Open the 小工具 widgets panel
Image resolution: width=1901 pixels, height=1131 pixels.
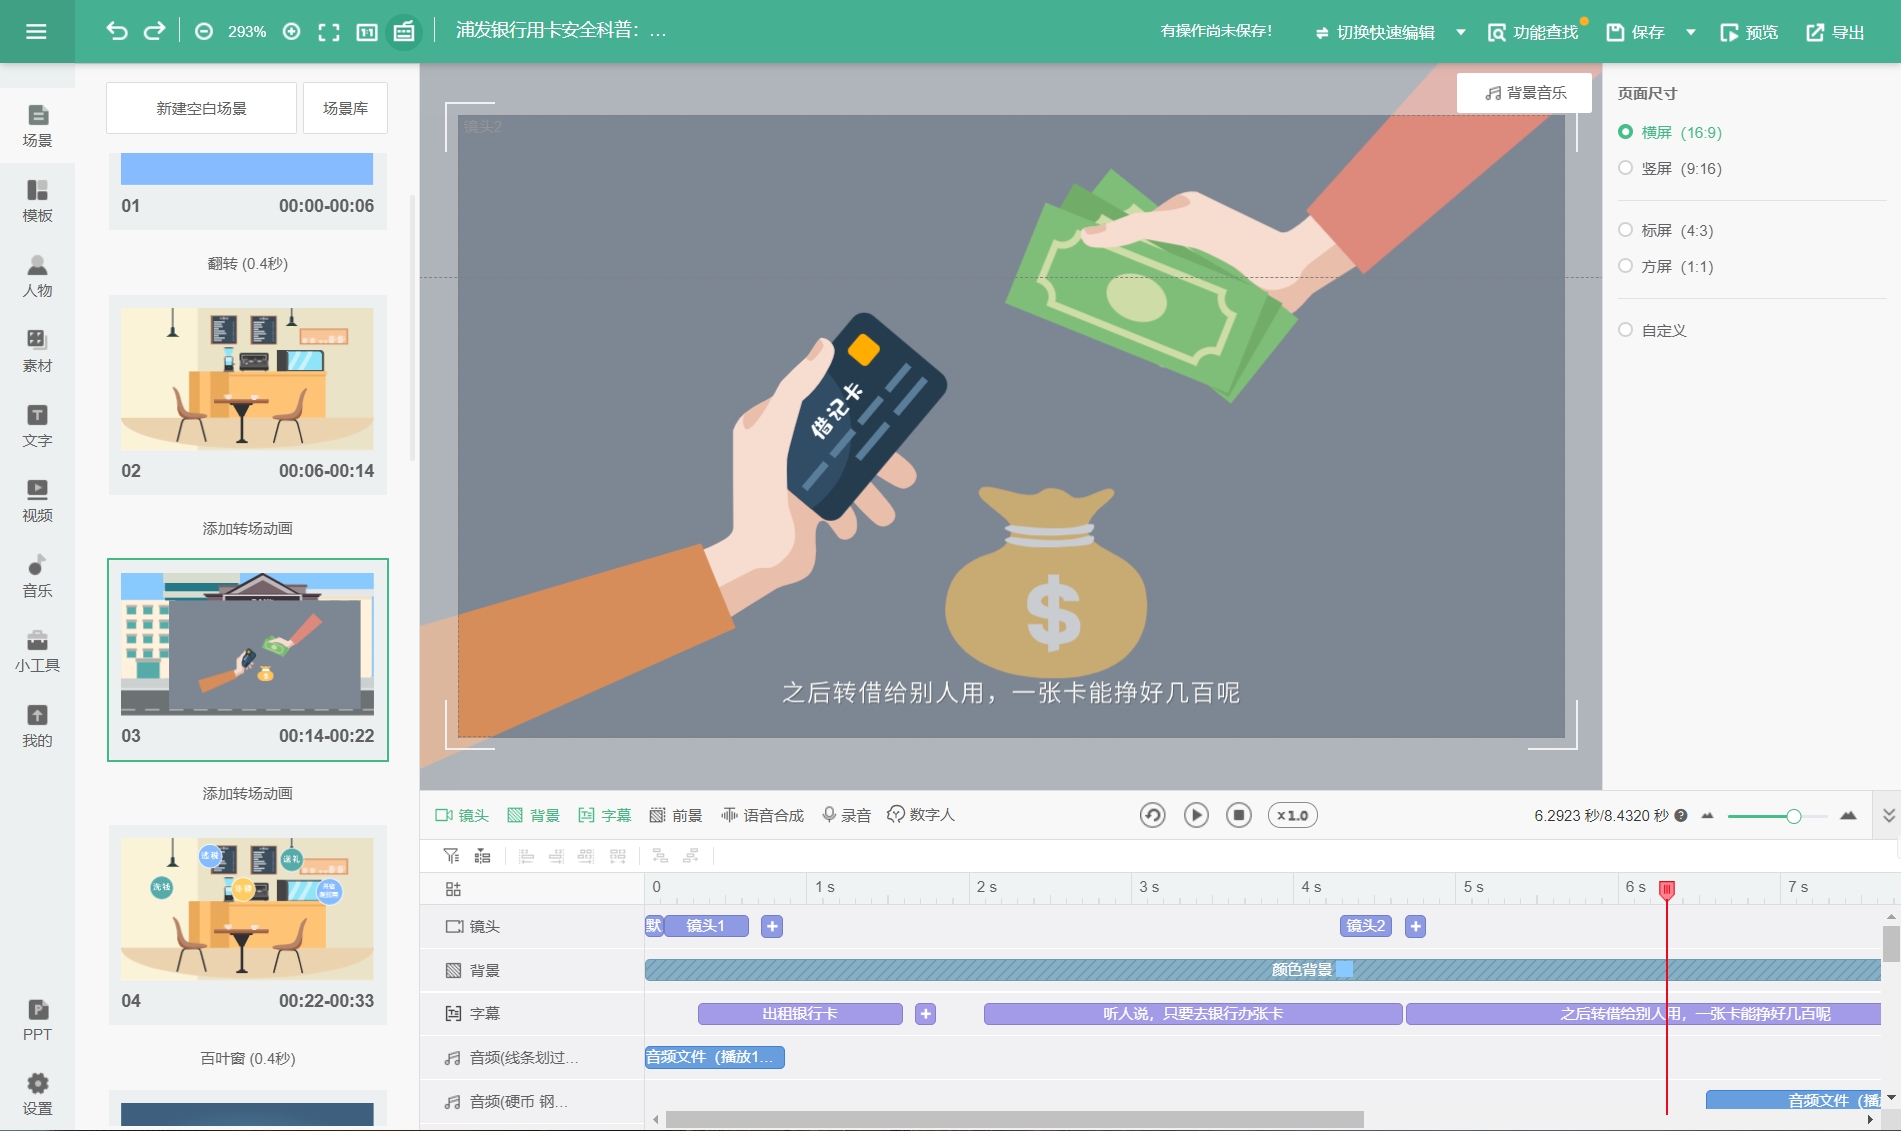pos(37,652)
